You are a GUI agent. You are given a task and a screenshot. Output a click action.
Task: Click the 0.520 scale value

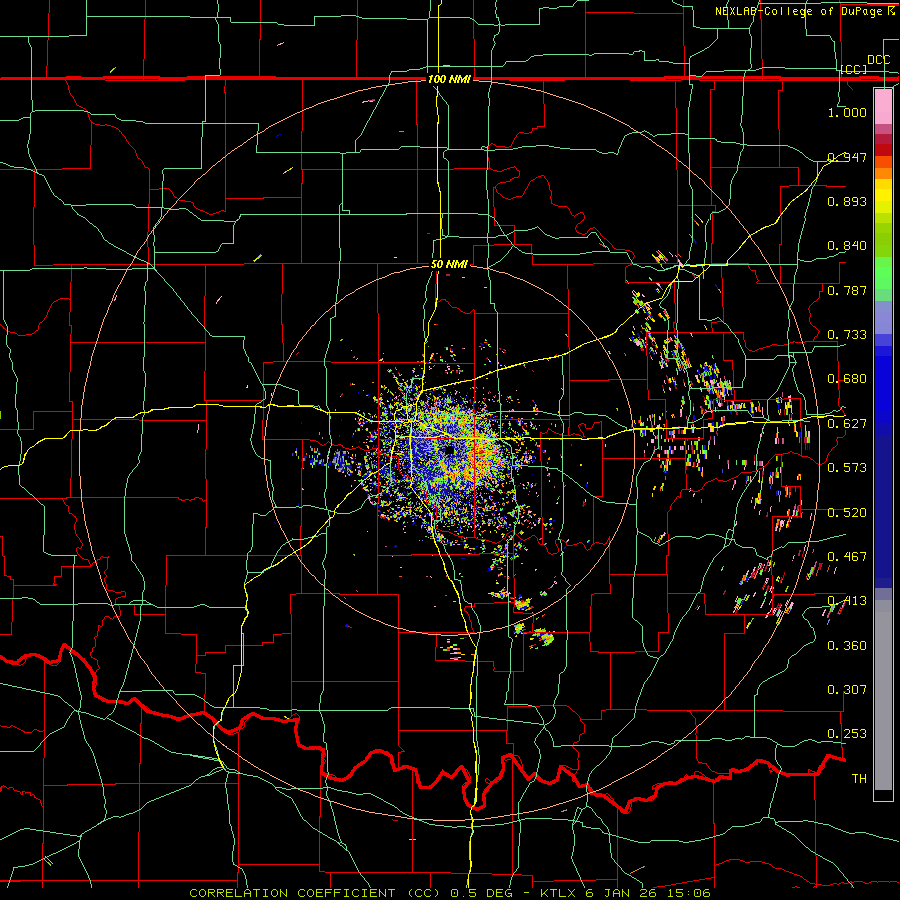click(x=847, y=513)
